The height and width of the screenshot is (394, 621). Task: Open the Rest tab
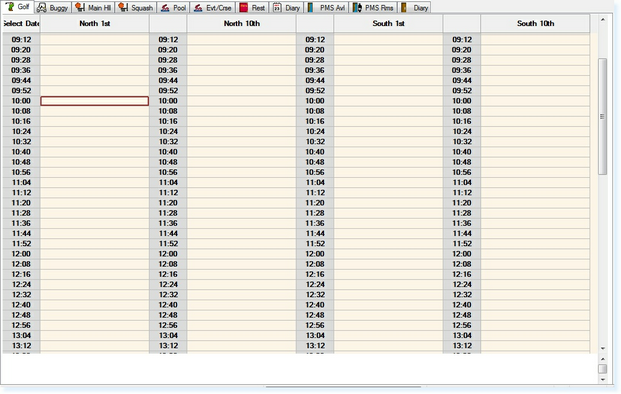(x=252, y=8)
